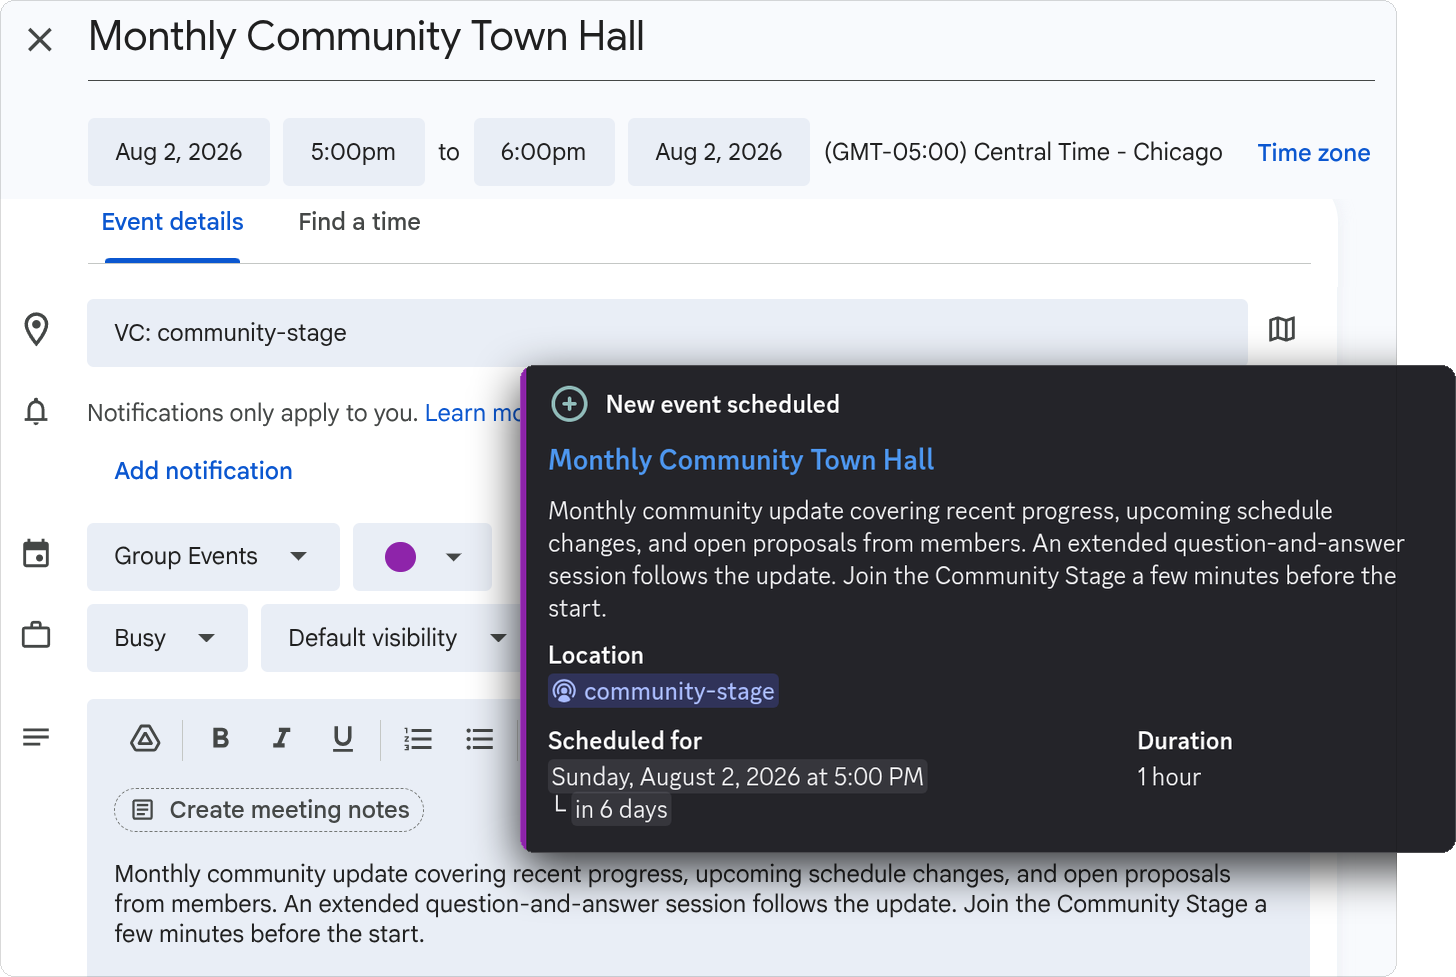Edit the 5:00pm start time
Image resolution: width=1456 pixels, height=977 pixels.
coord(354,152)
